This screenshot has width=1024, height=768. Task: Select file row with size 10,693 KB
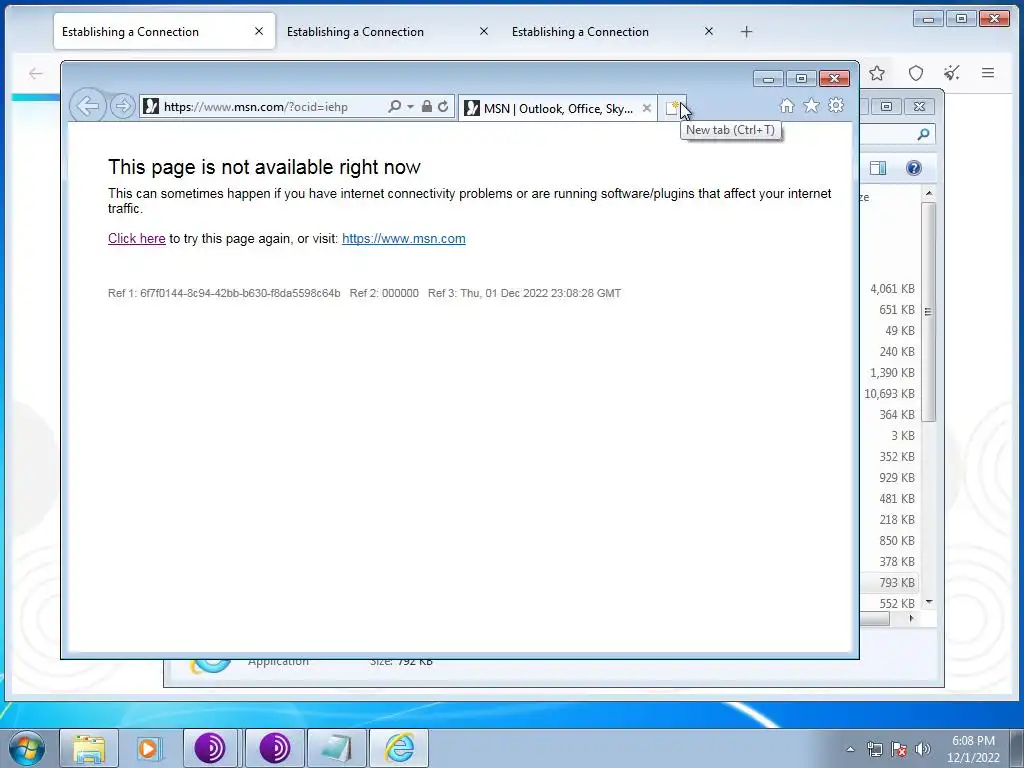point(889,394)
